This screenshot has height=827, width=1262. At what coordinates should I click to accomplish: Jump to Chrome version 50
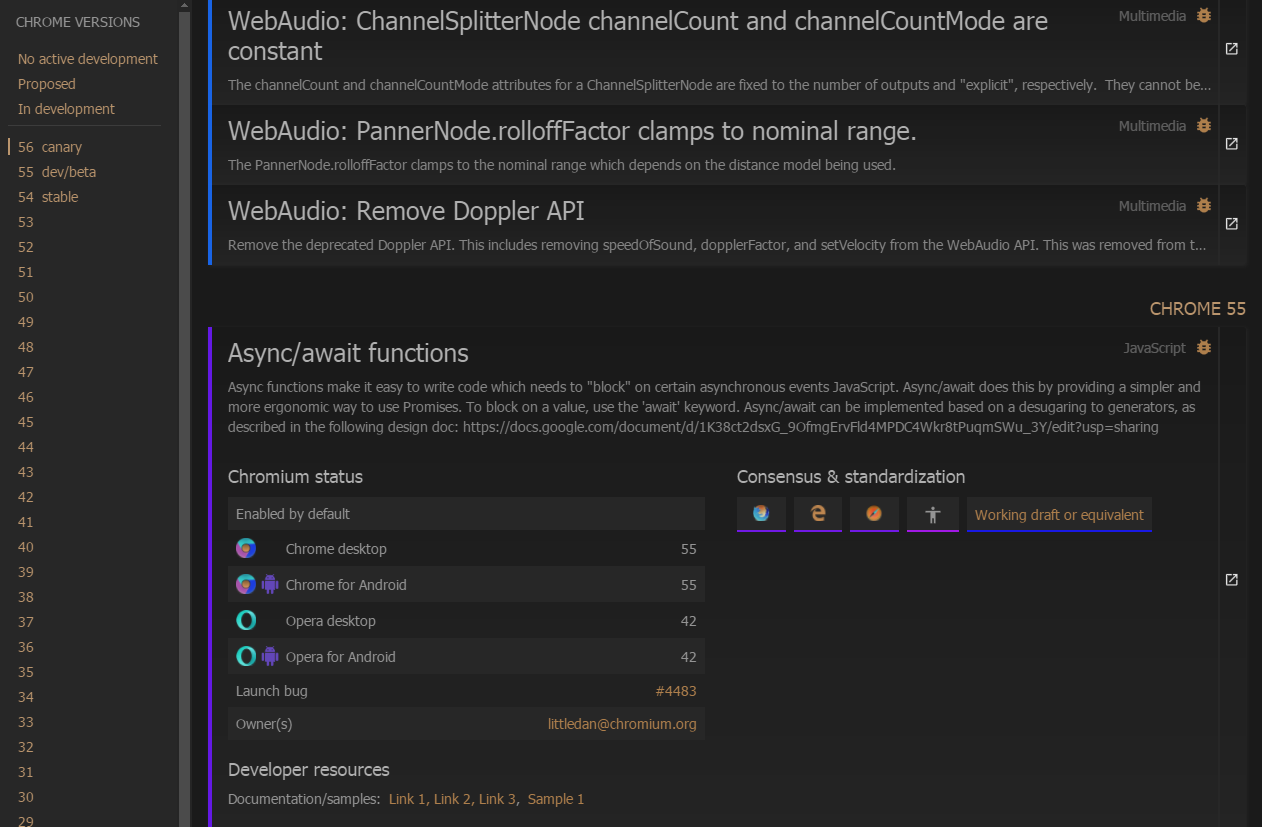[x=26, y=297]
